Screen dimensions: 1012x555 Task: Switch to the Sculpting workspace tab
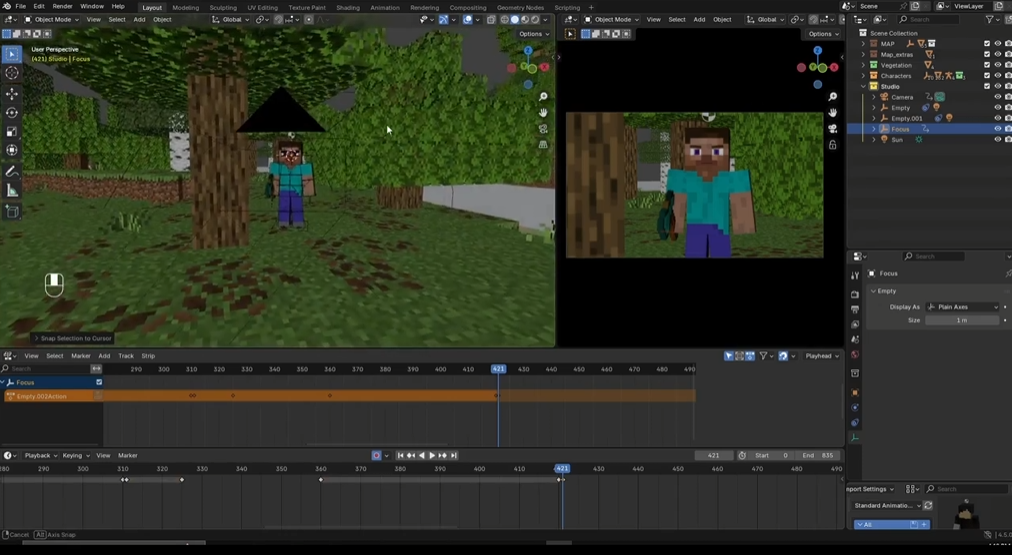point(223,7)
